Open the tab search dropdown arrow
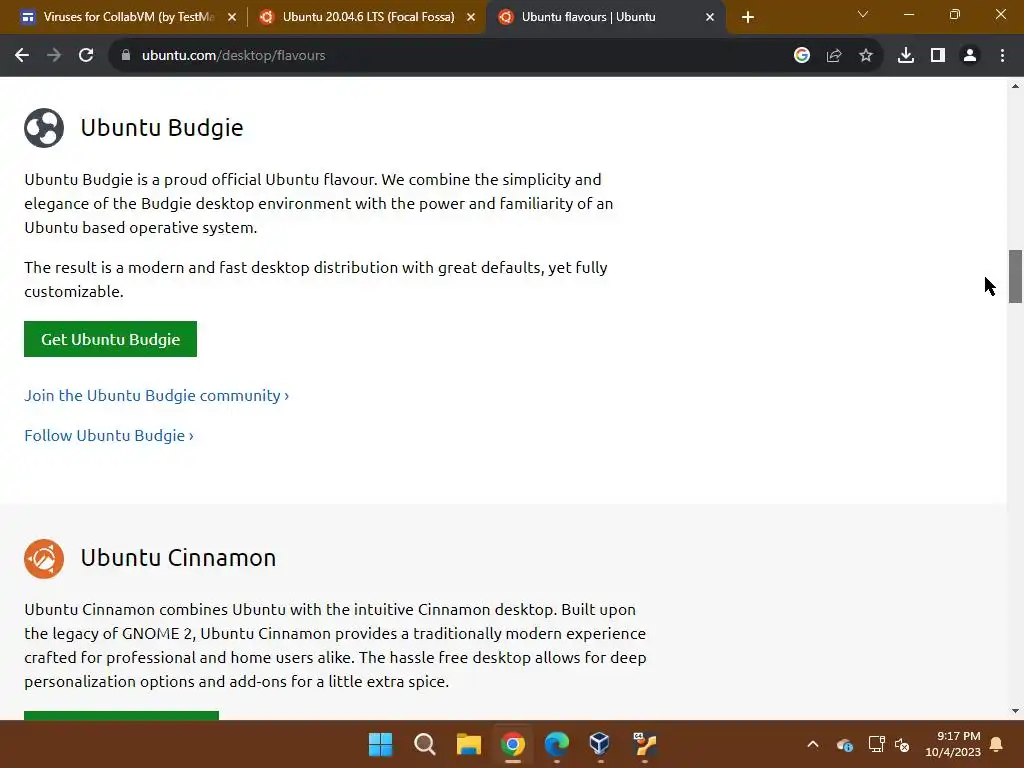This screenshot has height=768, width=1024. coord(863,14)
